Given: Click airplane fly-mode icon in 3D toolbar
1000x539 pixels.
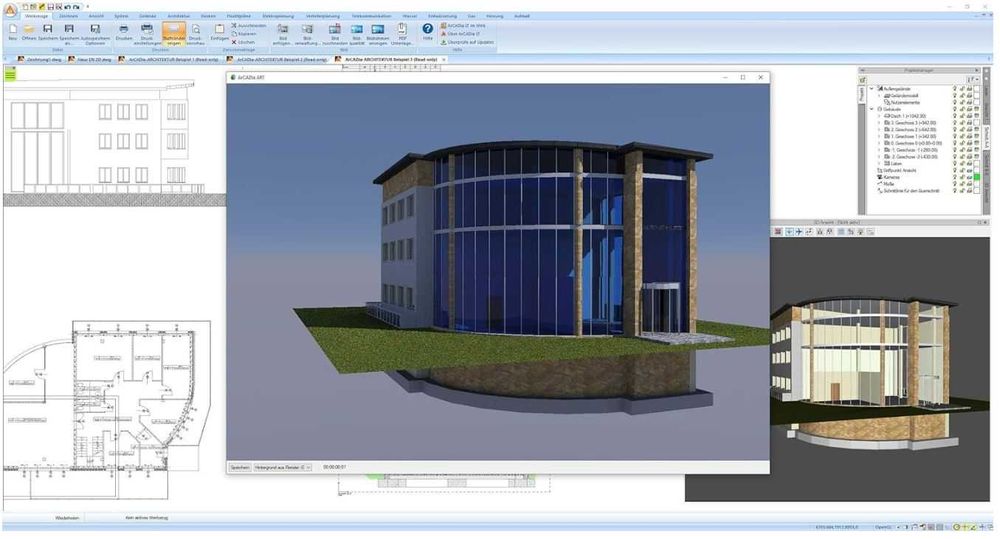Looking at the screenshot, I should coord(798,232).
